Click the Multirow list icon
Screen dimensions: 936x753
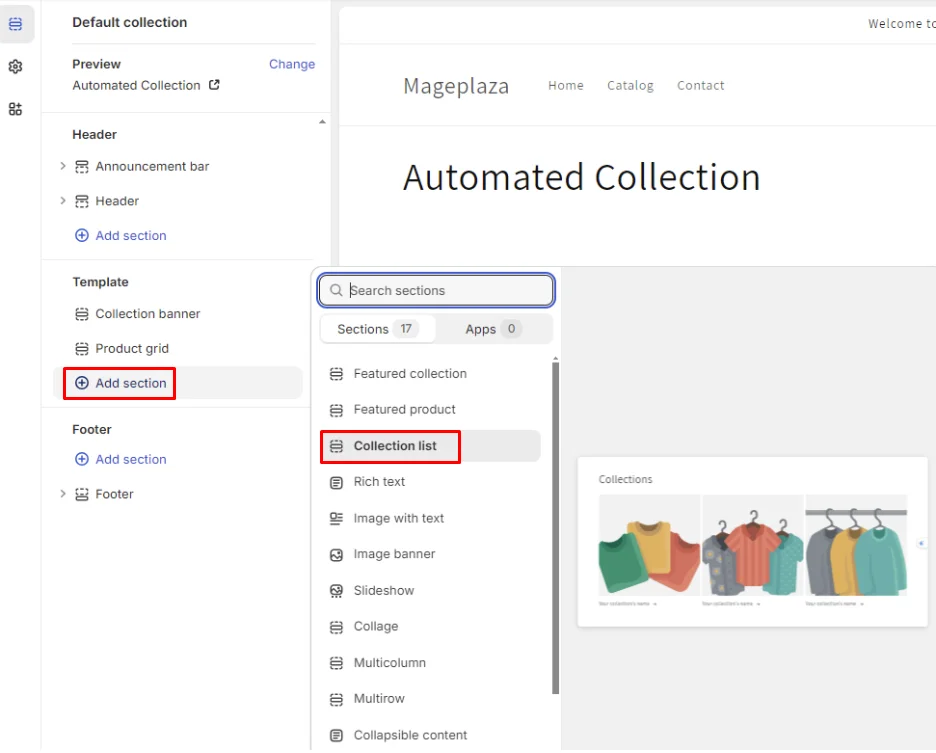click(337, 699)
